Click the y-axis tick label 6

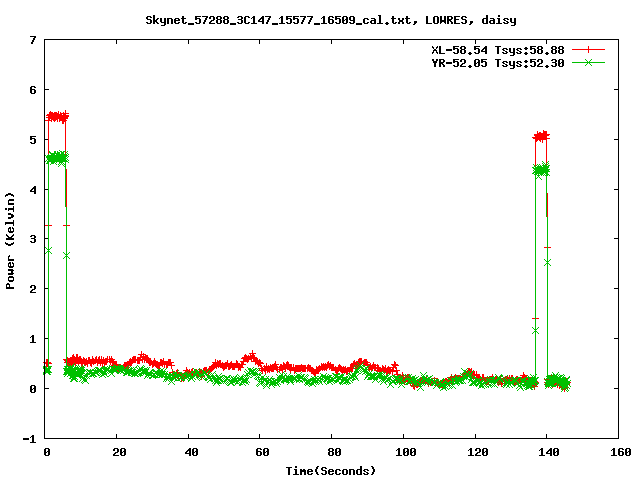coord(33,90)
